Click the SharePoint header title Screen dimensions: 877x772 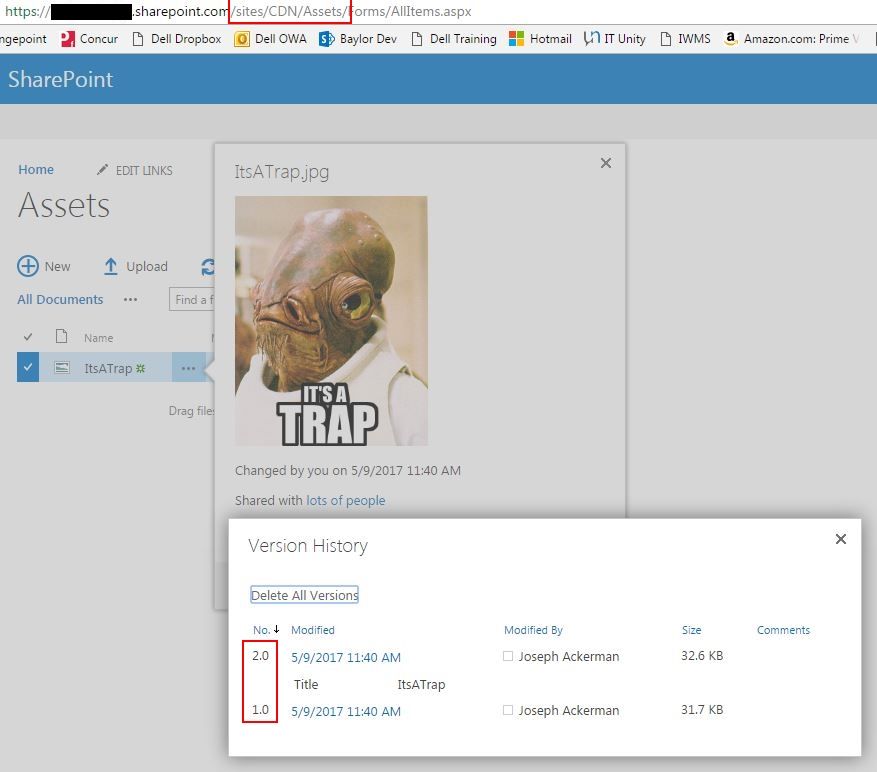[x=60, y=79]
